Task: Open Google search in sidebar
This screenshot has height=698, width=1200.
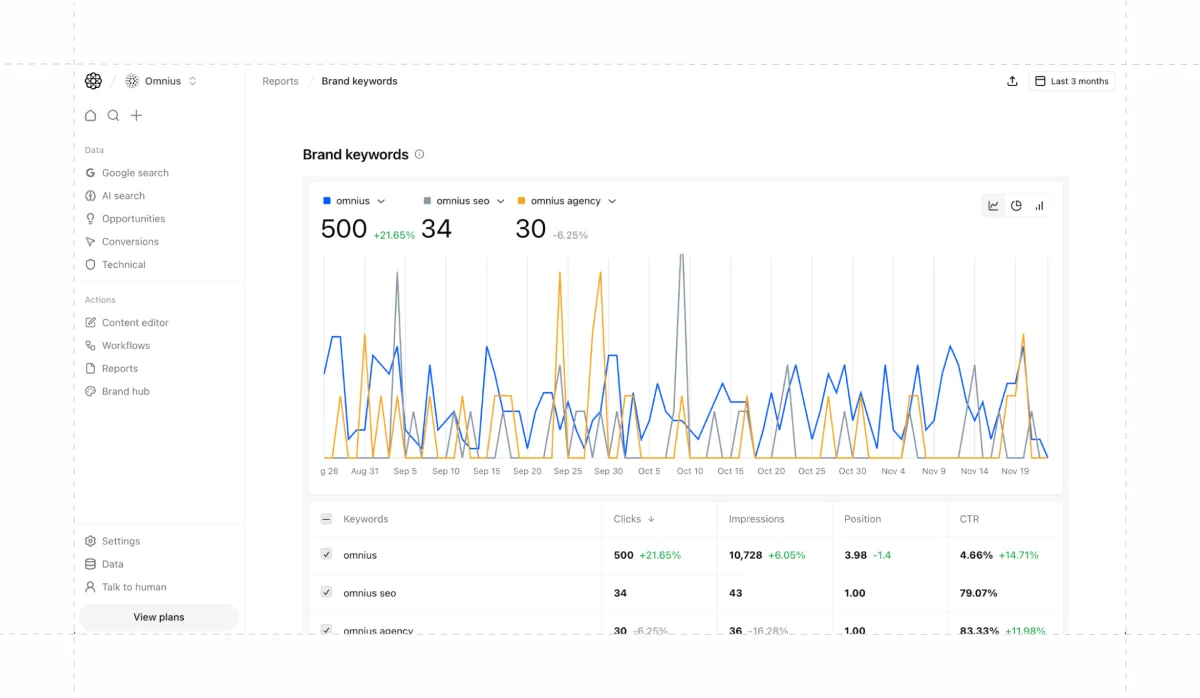Action: tap(135, 173)
